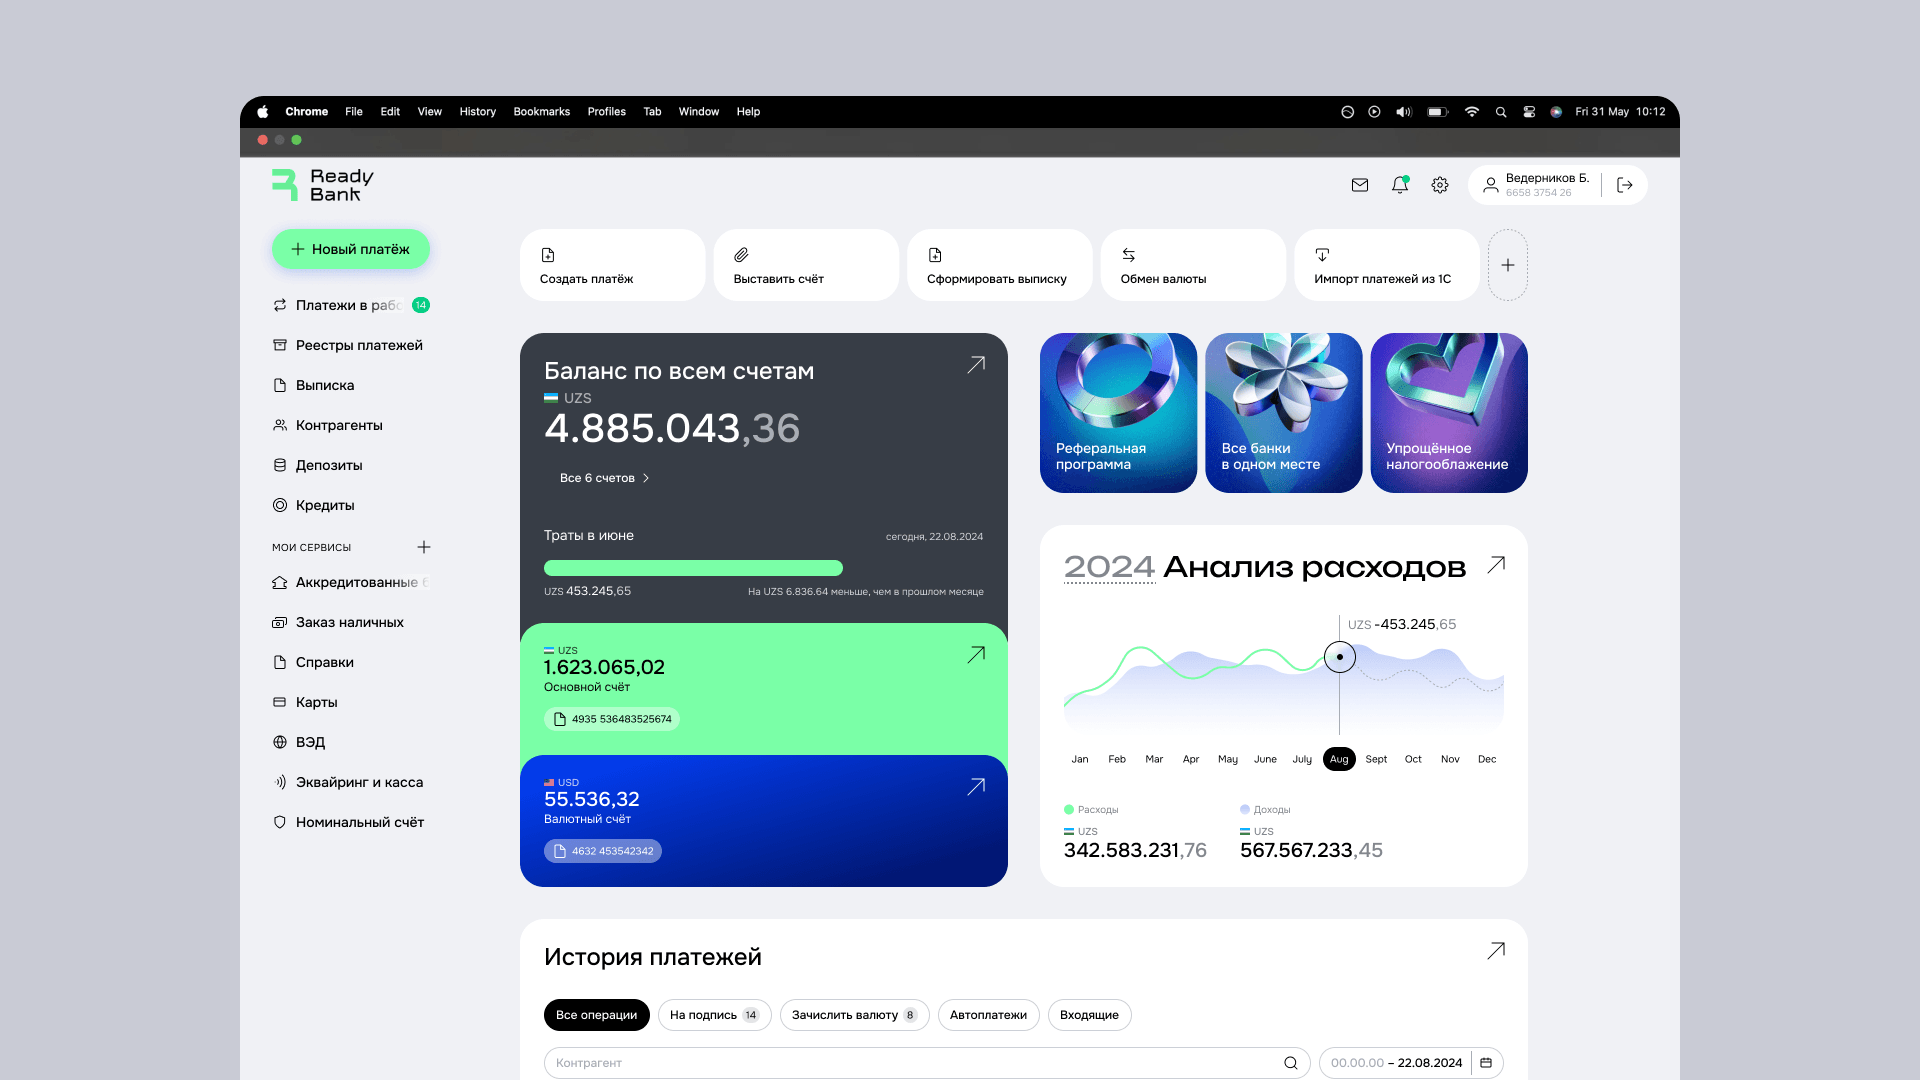Add new quick action with dashed plus tile
This screenshot has height=1080, width=1920.
pos(1508,265)
